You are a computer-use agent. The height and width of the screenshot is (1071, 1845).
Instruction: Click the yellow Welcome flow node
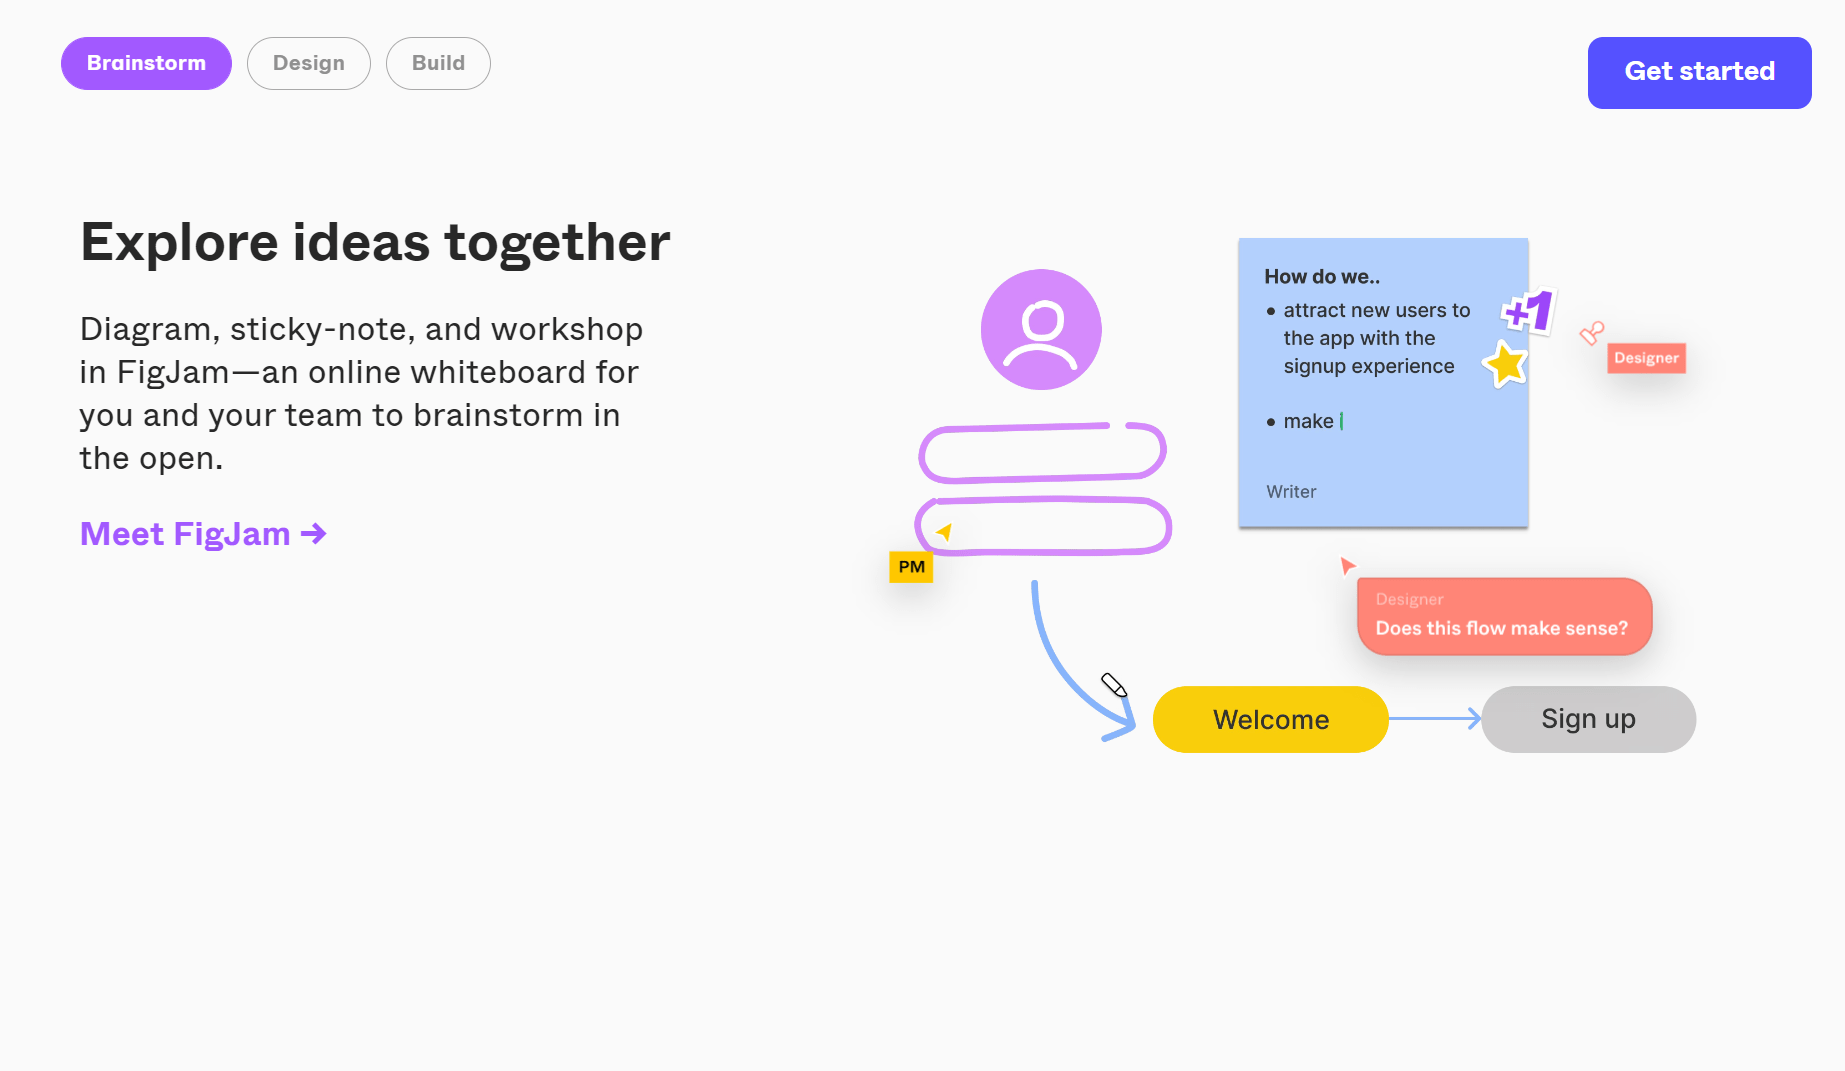point(1270,719)
